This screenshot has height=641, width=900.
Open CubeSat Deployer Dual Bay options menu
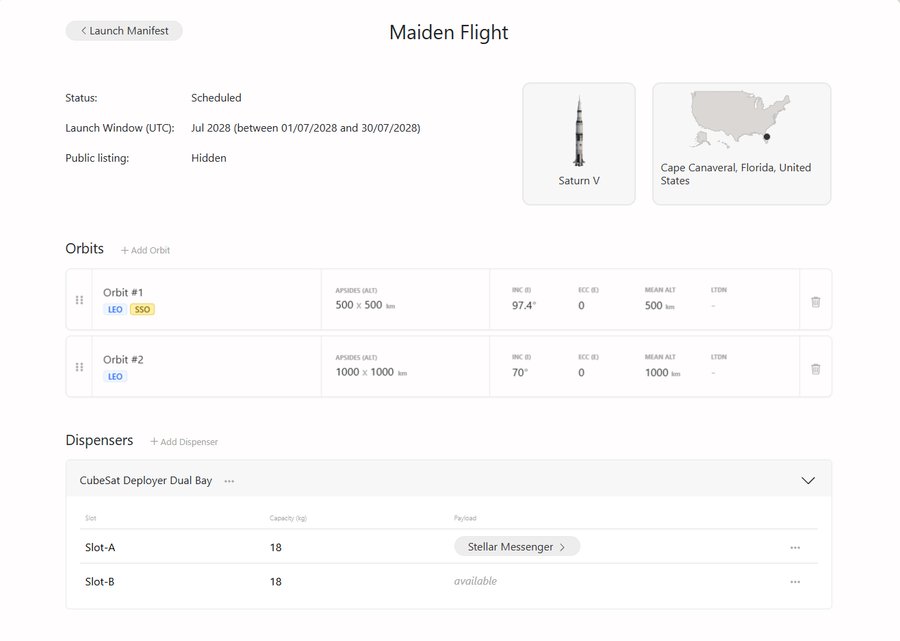click(x=230, y=481)
